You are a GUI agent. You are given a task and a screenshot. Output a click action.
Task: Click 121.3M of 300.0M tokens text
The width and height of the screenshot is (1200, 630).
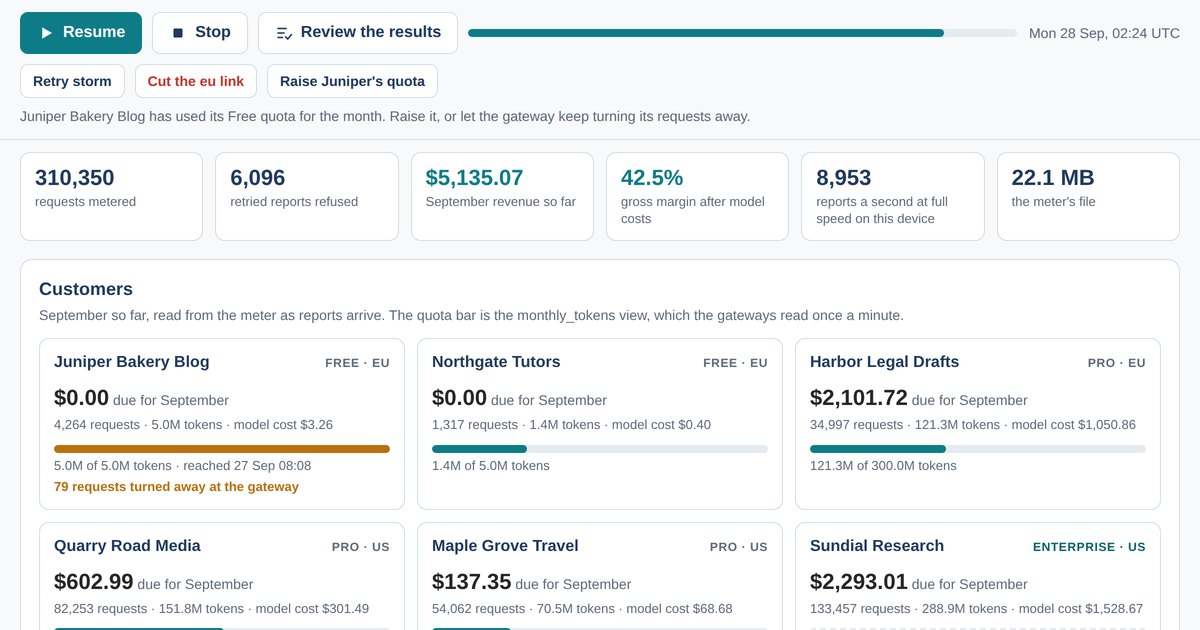(883, 466)
